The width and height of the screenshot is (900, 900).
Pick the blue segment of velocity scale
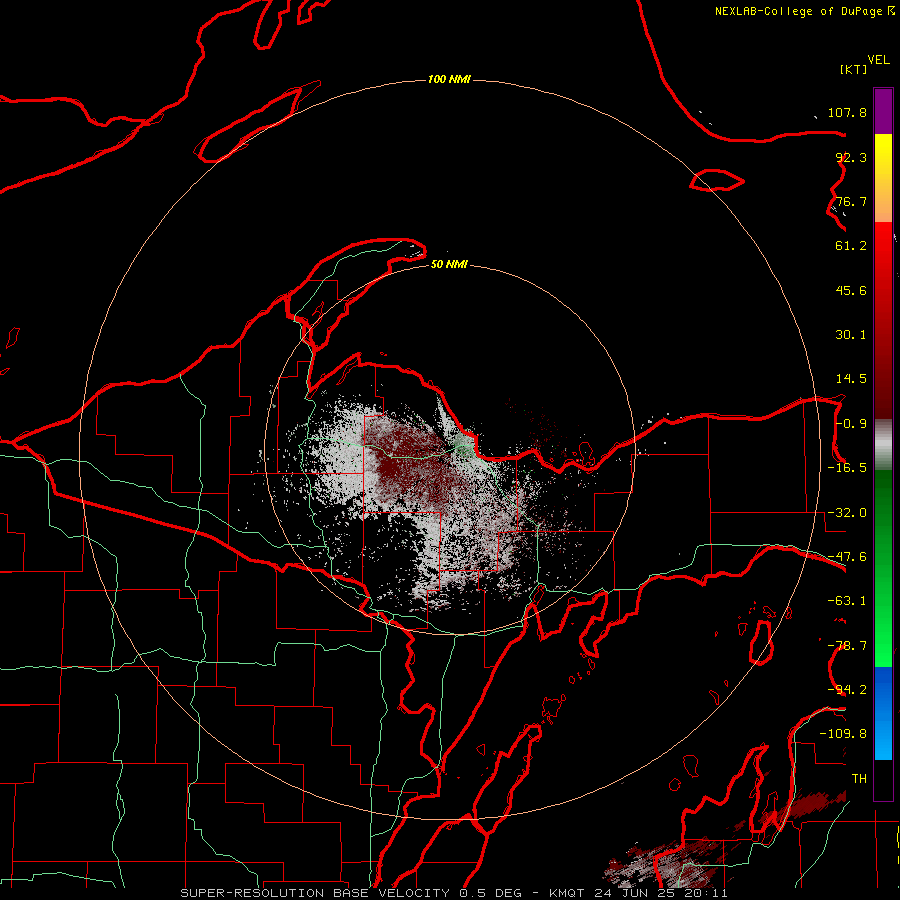click(883, 713)
